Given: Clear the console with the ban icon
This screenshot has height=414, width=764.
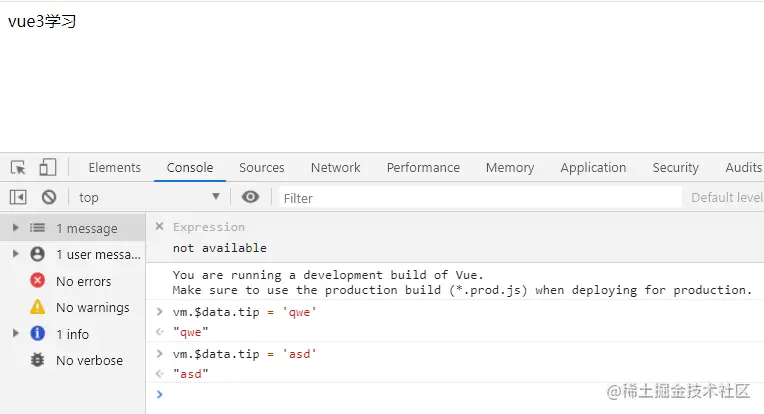Looking at the screenshot, I should [48, 198].
